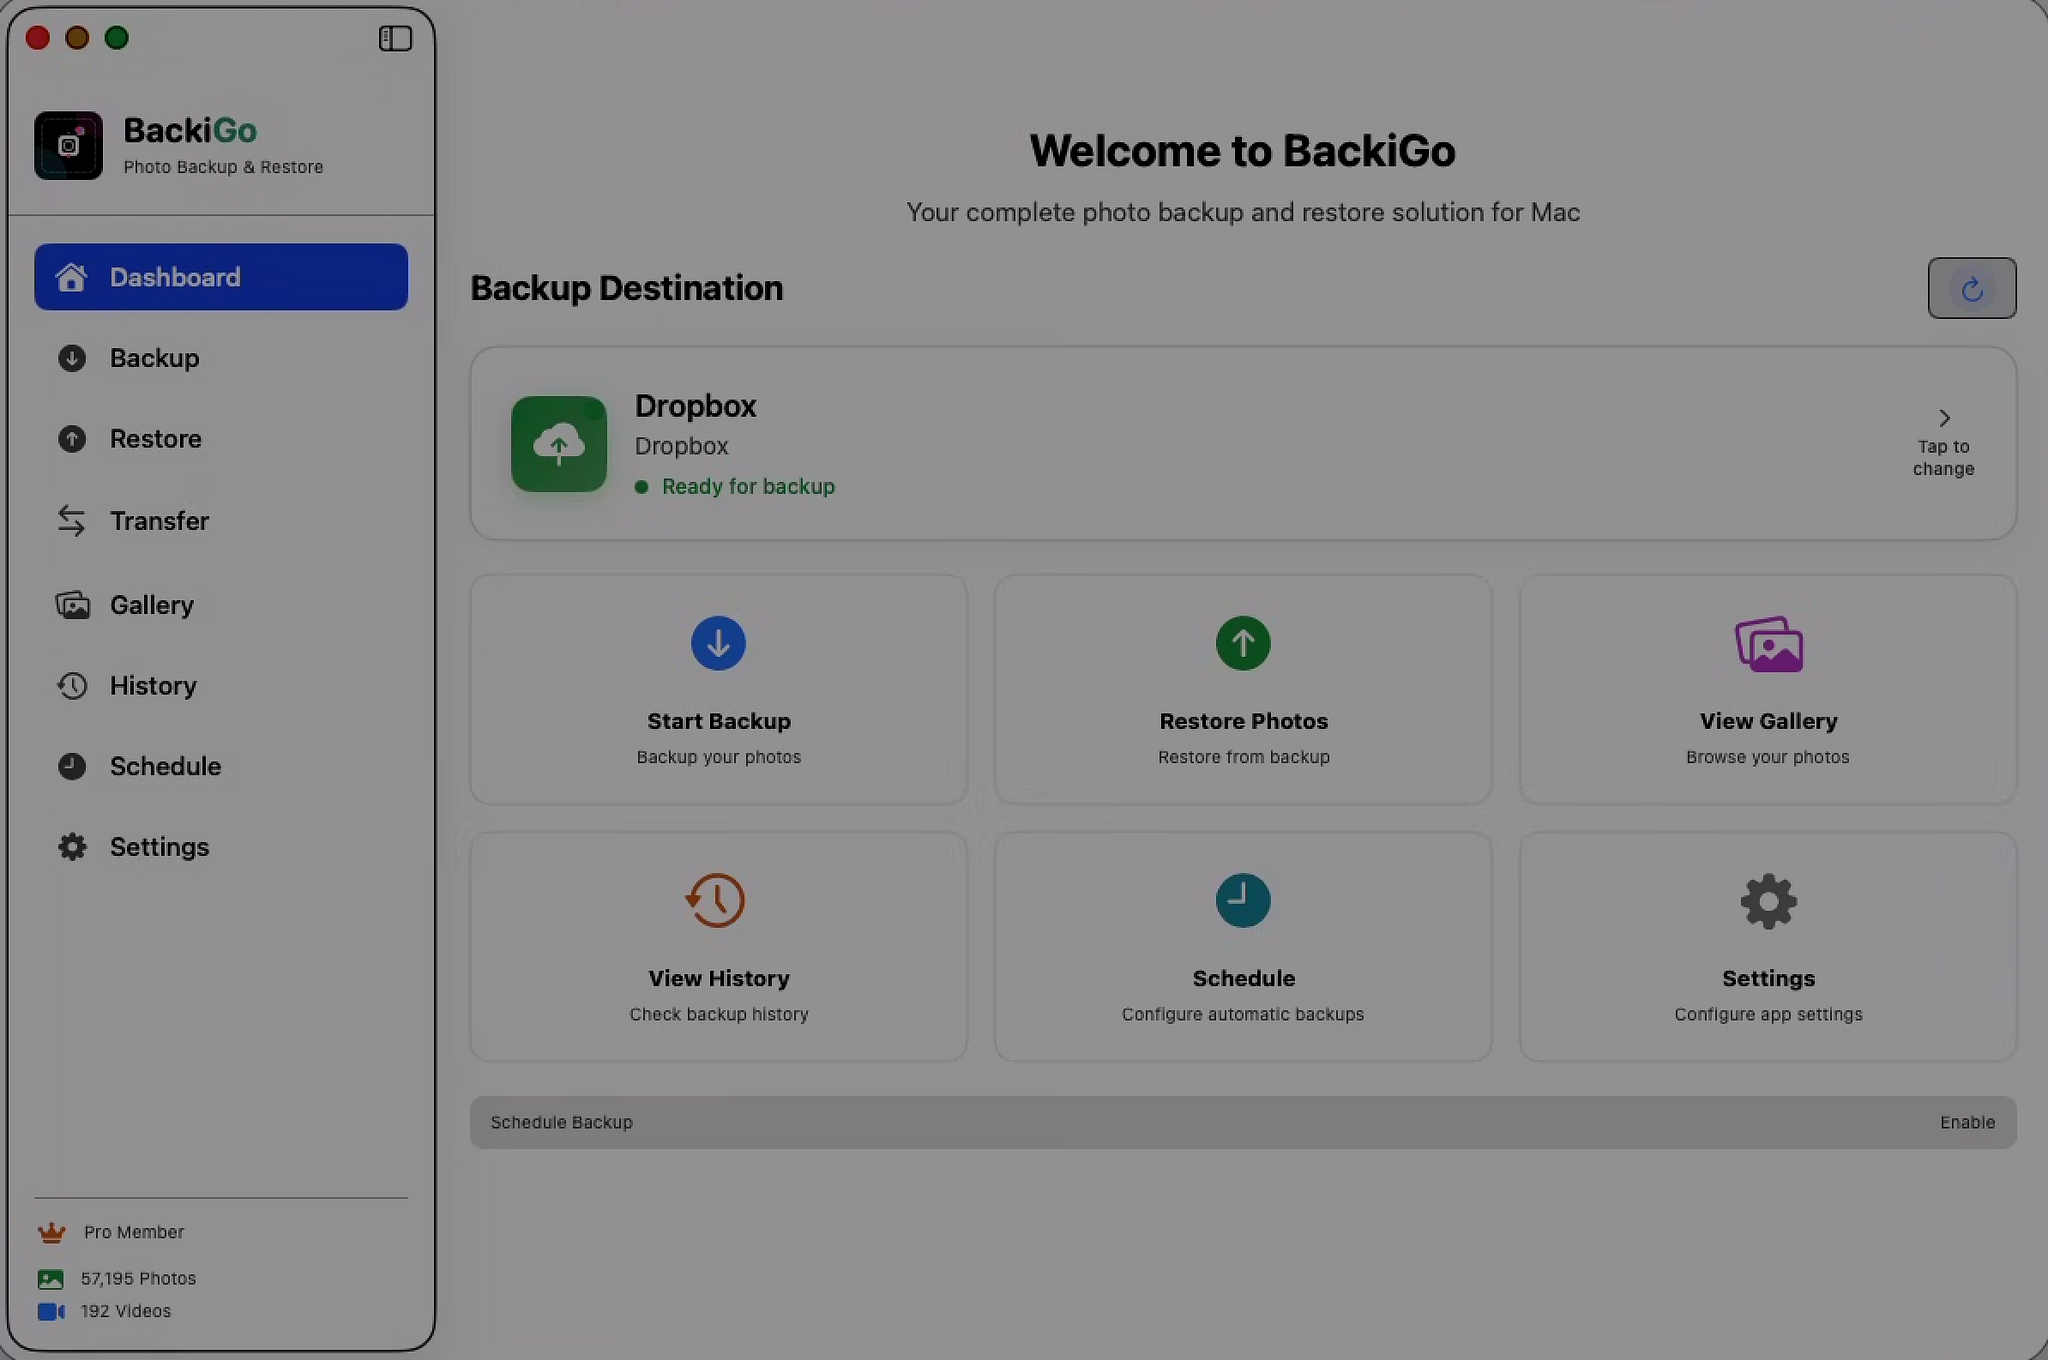Toggle the sidebar visibility button

[x=394, y=38]
